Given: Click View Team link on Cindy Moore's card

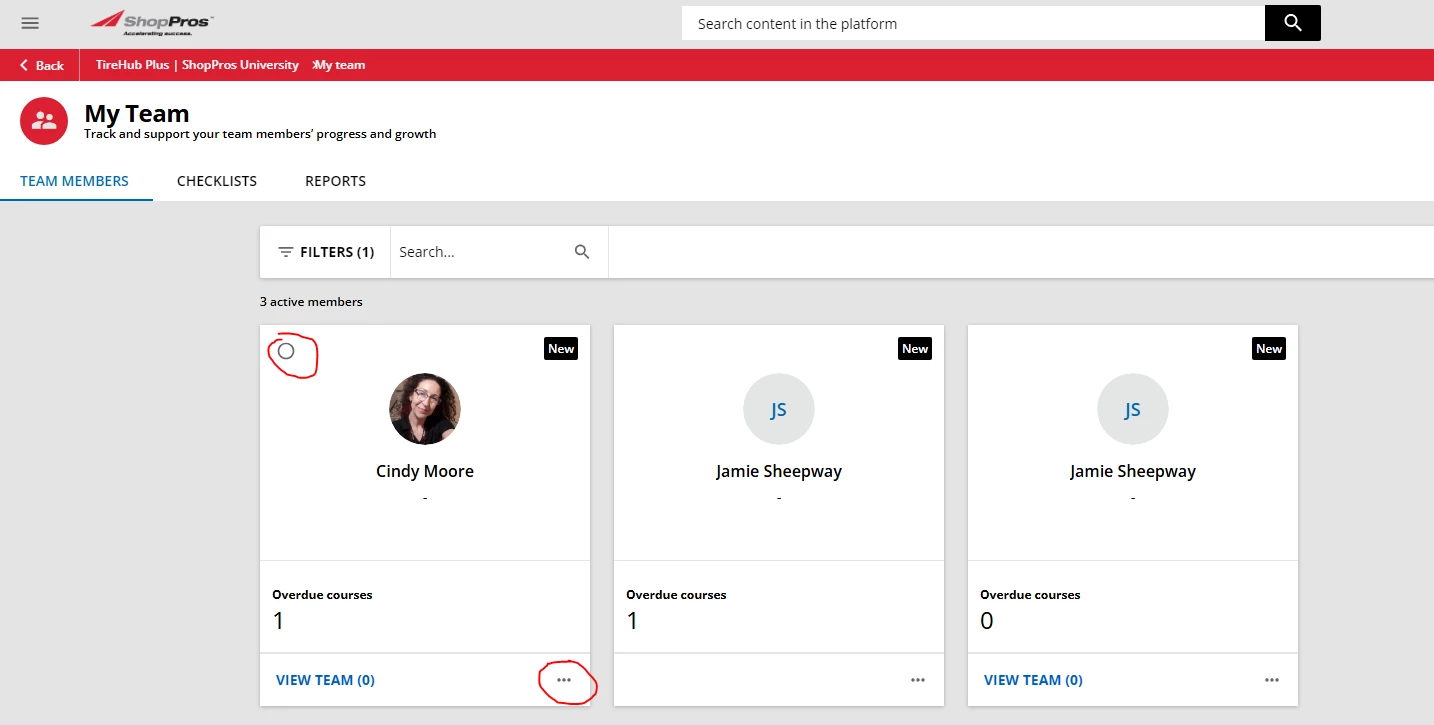Looking at the screenshot, I should [x=325, y=680].
